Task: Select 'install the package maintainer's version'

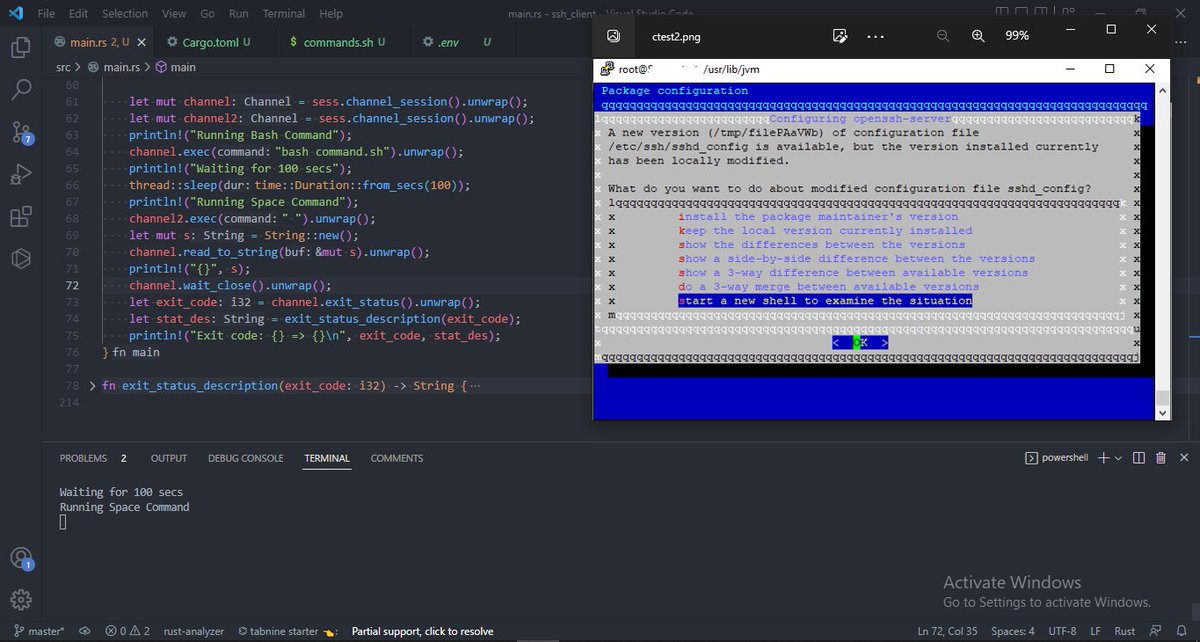Action: [818, 216]
